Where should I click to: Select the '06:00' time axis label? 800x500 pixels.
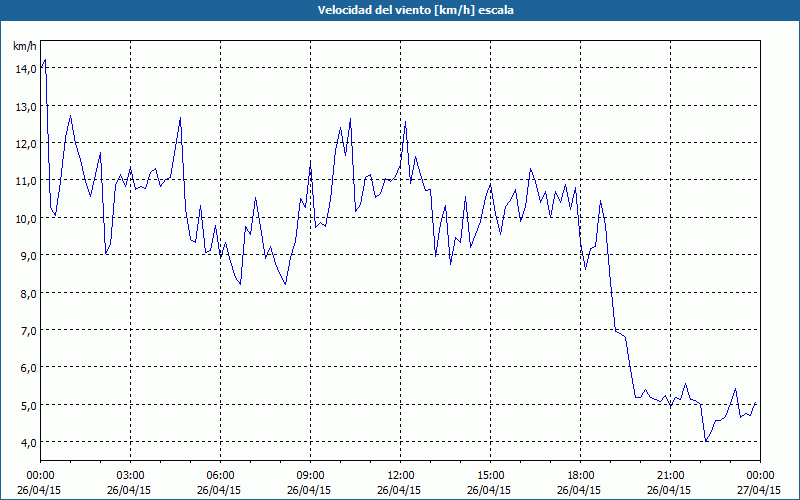(220, 476)
